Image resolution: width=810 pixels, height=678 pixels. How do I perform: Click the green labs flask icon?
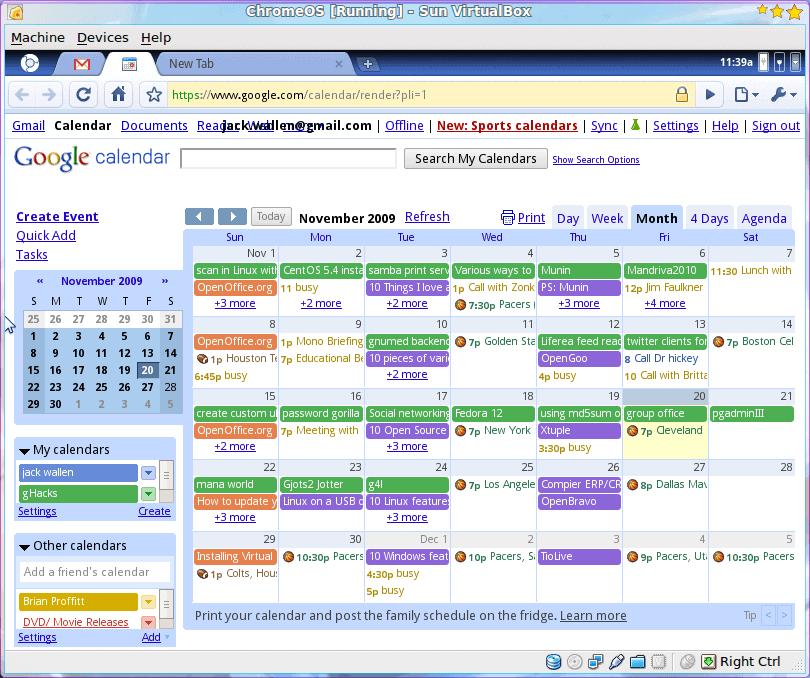[x=635, y=125]
